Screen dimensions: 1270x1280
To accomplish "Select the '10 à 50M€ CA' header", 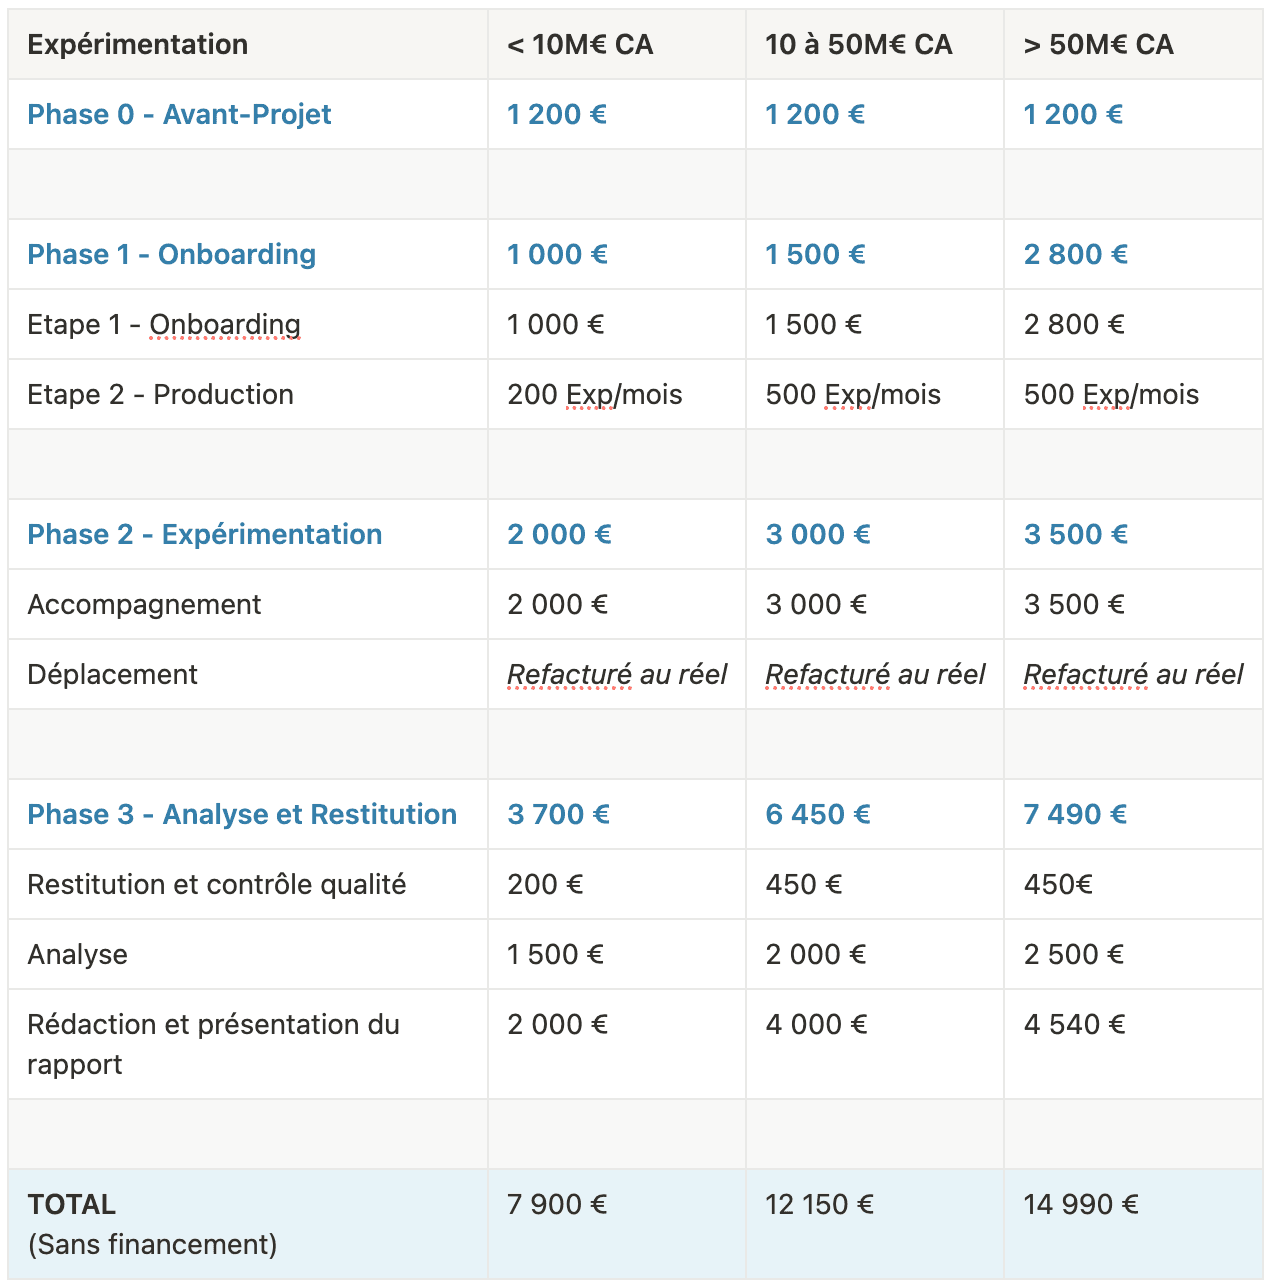I will [859, 45].
